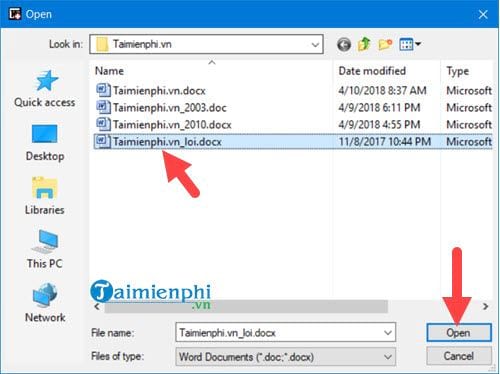The image size is (500, 374).
Task: Click Word icon of Taimienphi.vn_2010.docx
Action: [x=103, y=124]
